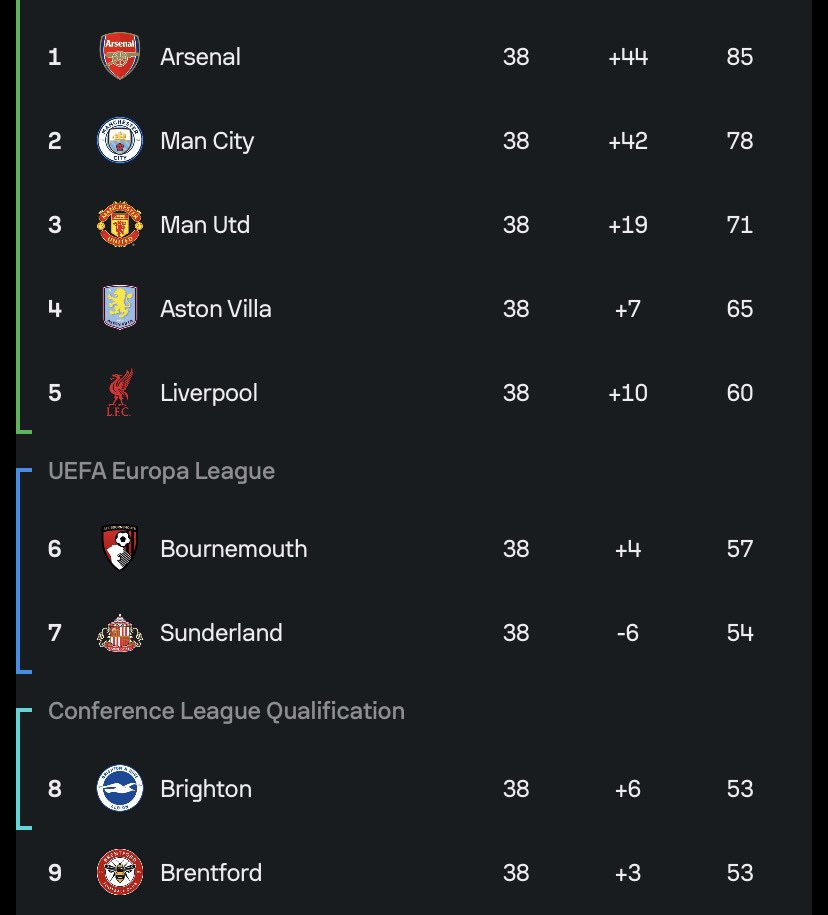This screenshot has height=915, width=828.
Task: Open the Man City badge icon
Action: (120, 140)
